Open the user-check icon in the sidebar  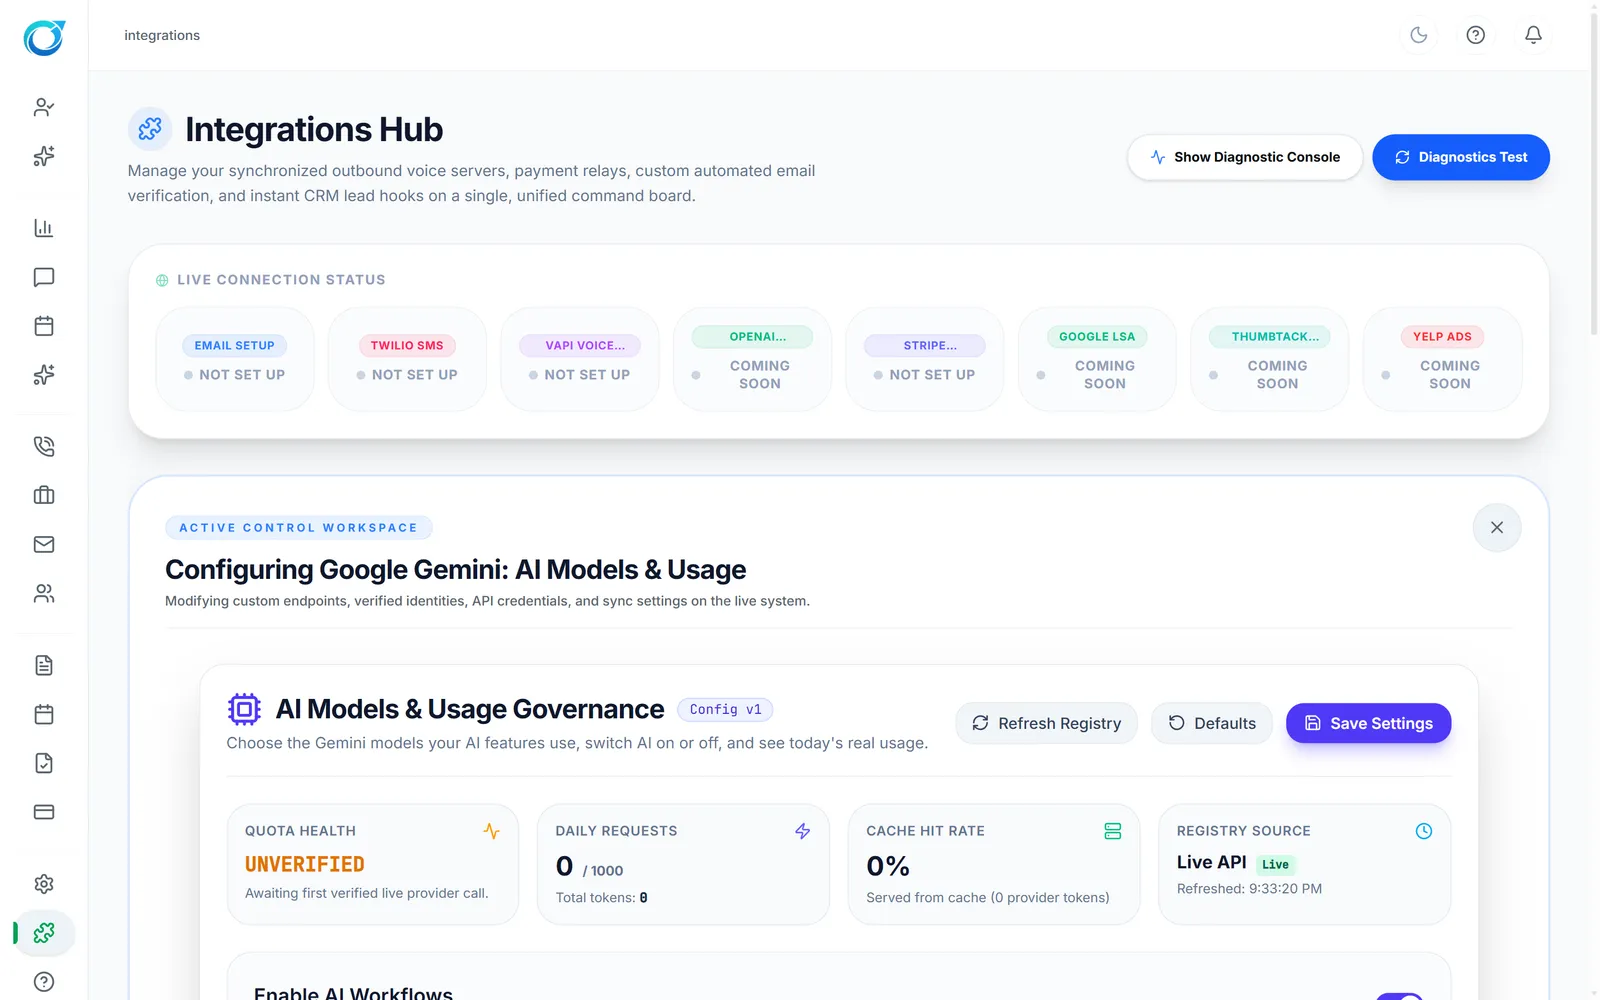click(44, 107)
